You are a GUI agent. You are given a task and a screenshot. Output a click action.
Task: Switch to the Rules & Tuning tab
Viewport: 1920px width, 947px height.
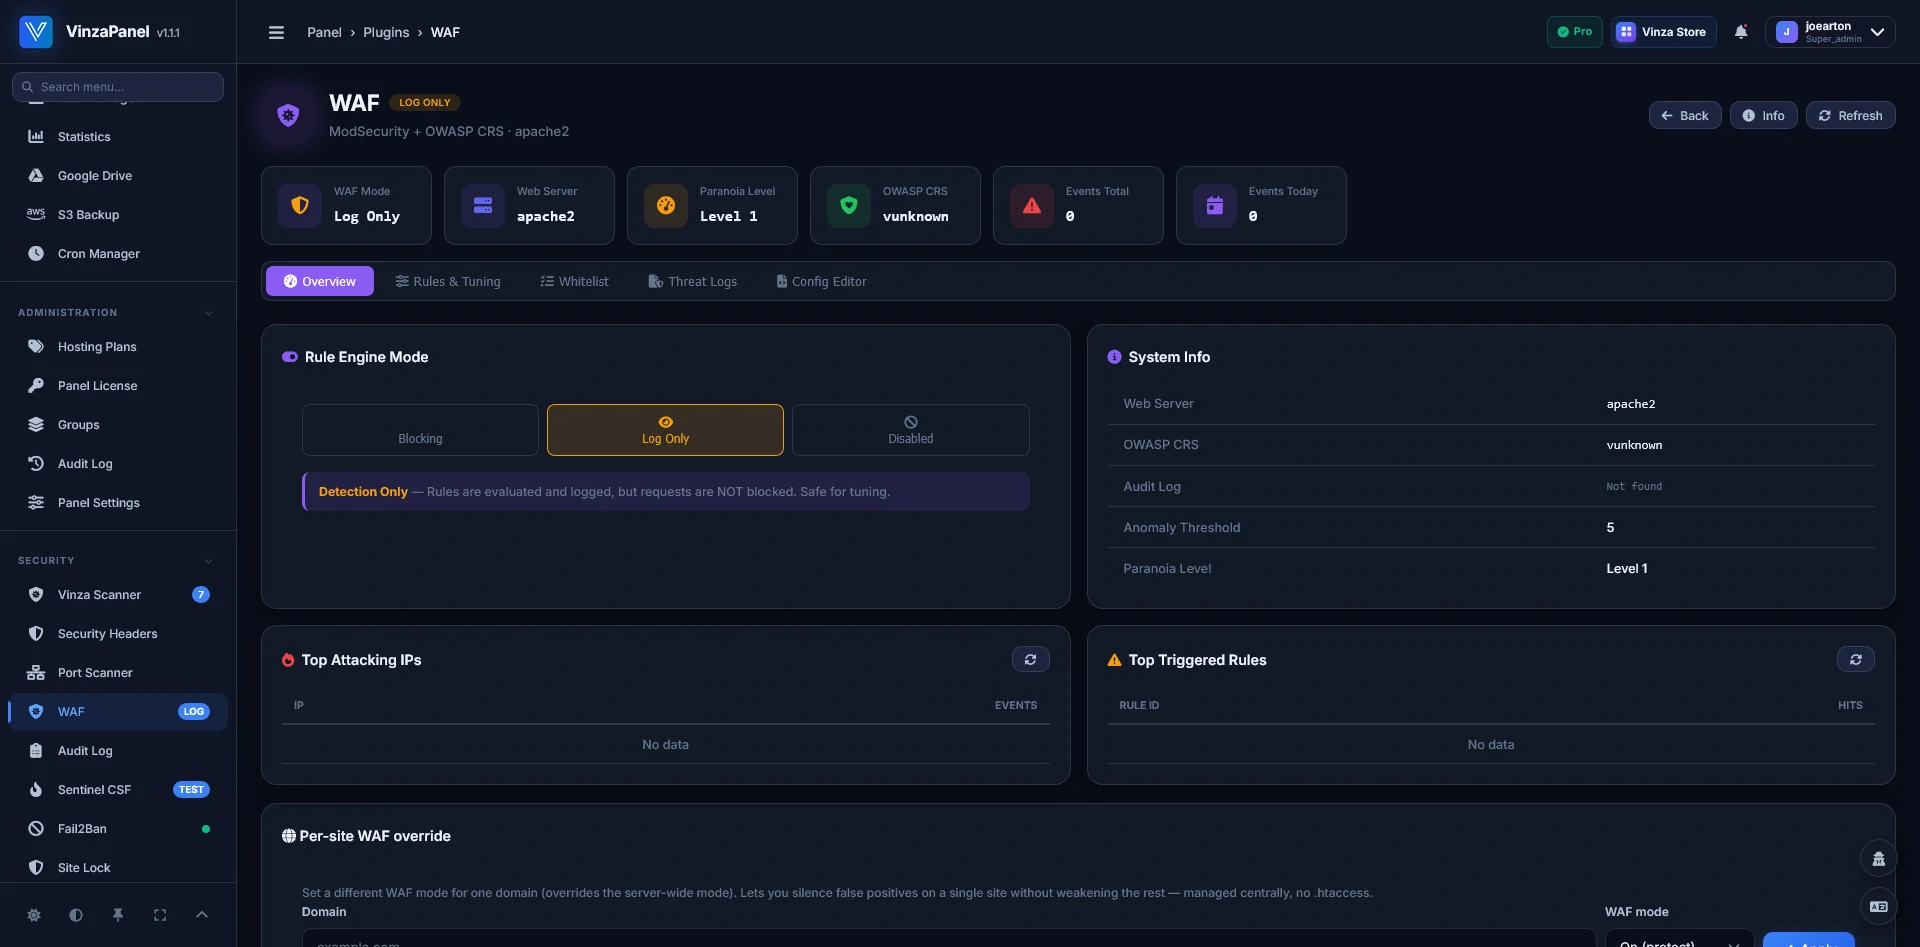448,282
